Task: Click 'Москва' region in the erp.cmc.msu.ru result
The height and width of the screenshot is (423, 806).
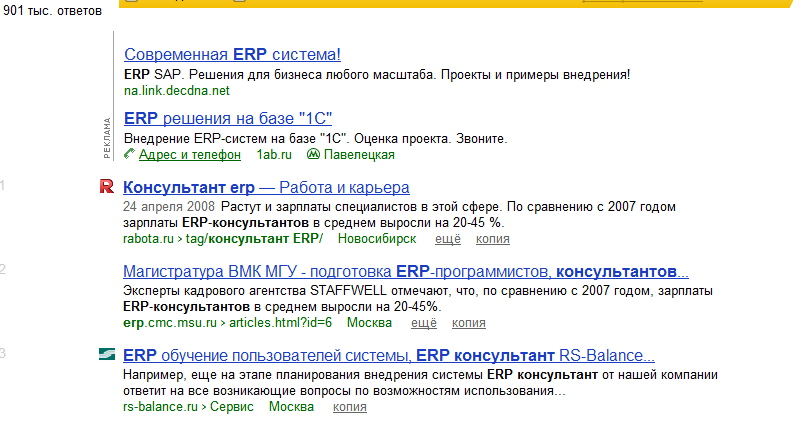Action: [369, 323]
